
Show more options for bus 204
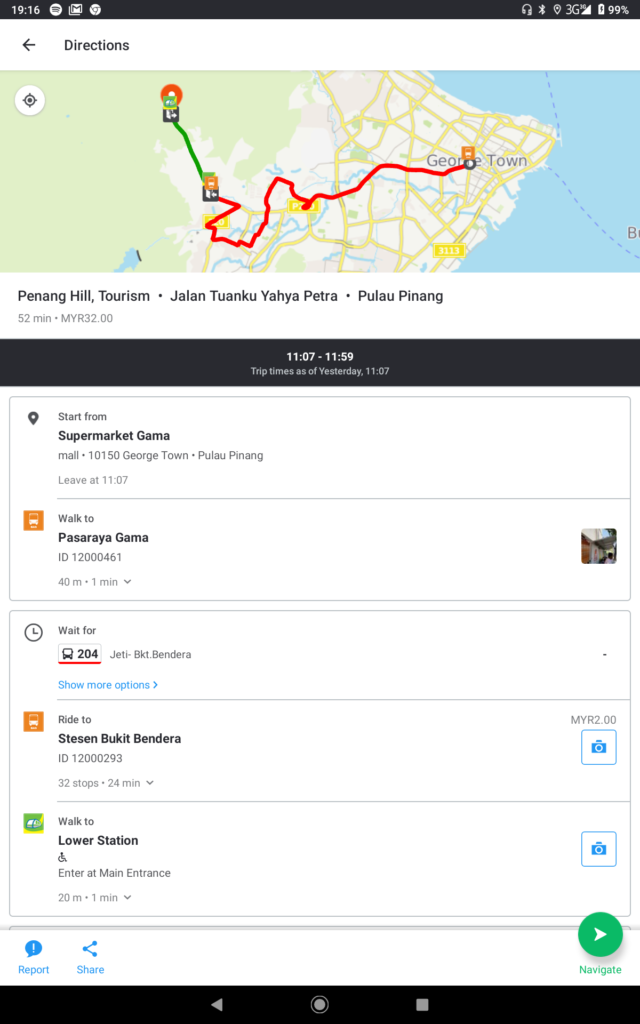tap(108, 685)
